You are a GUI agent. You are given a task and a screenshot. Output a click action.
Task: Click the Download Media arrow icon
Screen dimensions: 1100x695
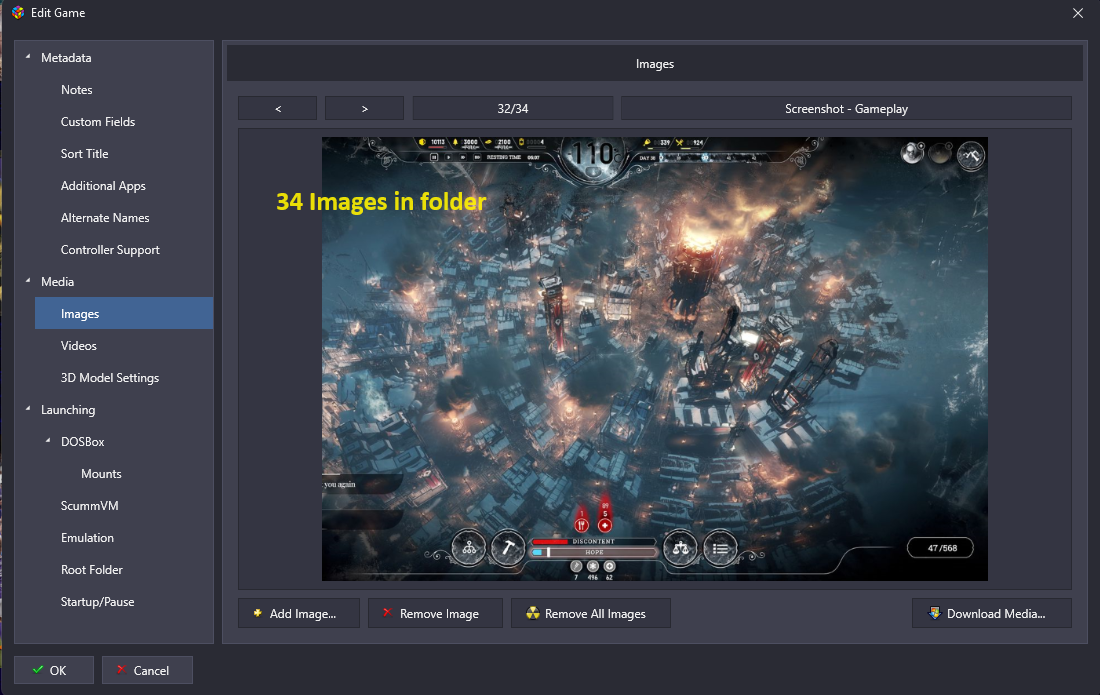tap(934, 613)
